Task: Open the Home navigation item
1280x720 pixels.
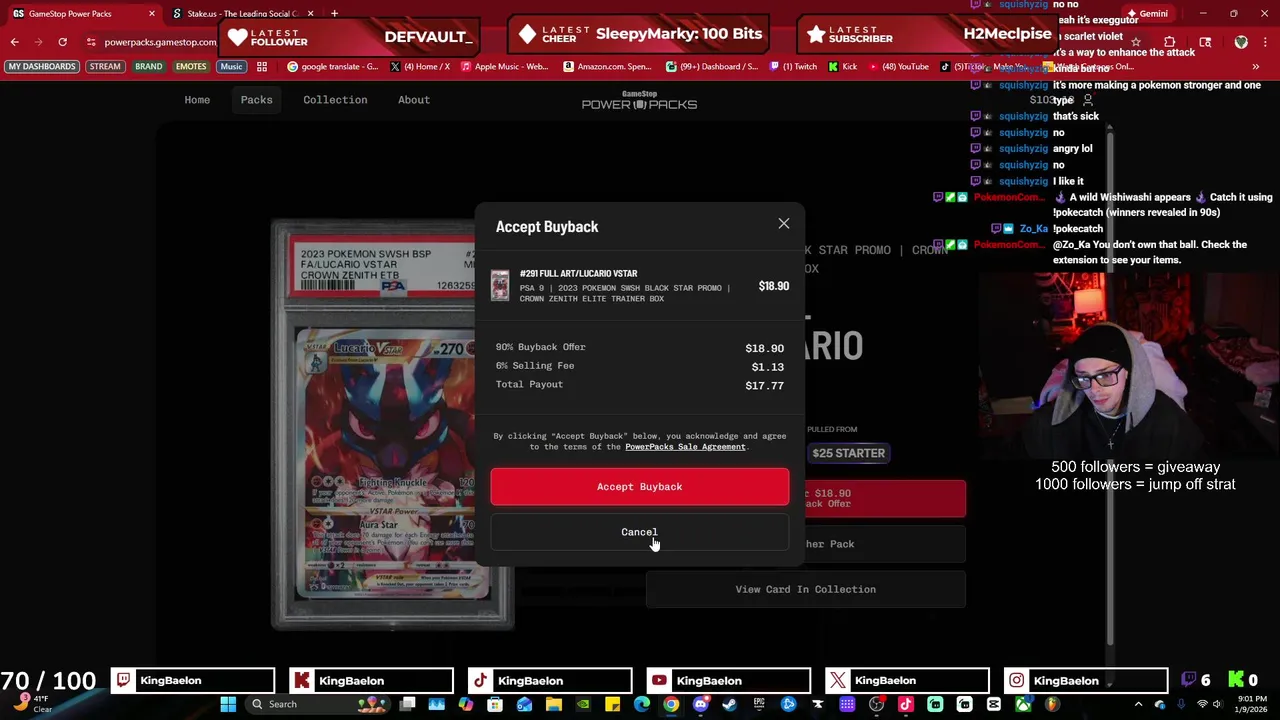Action: (197, 100)
